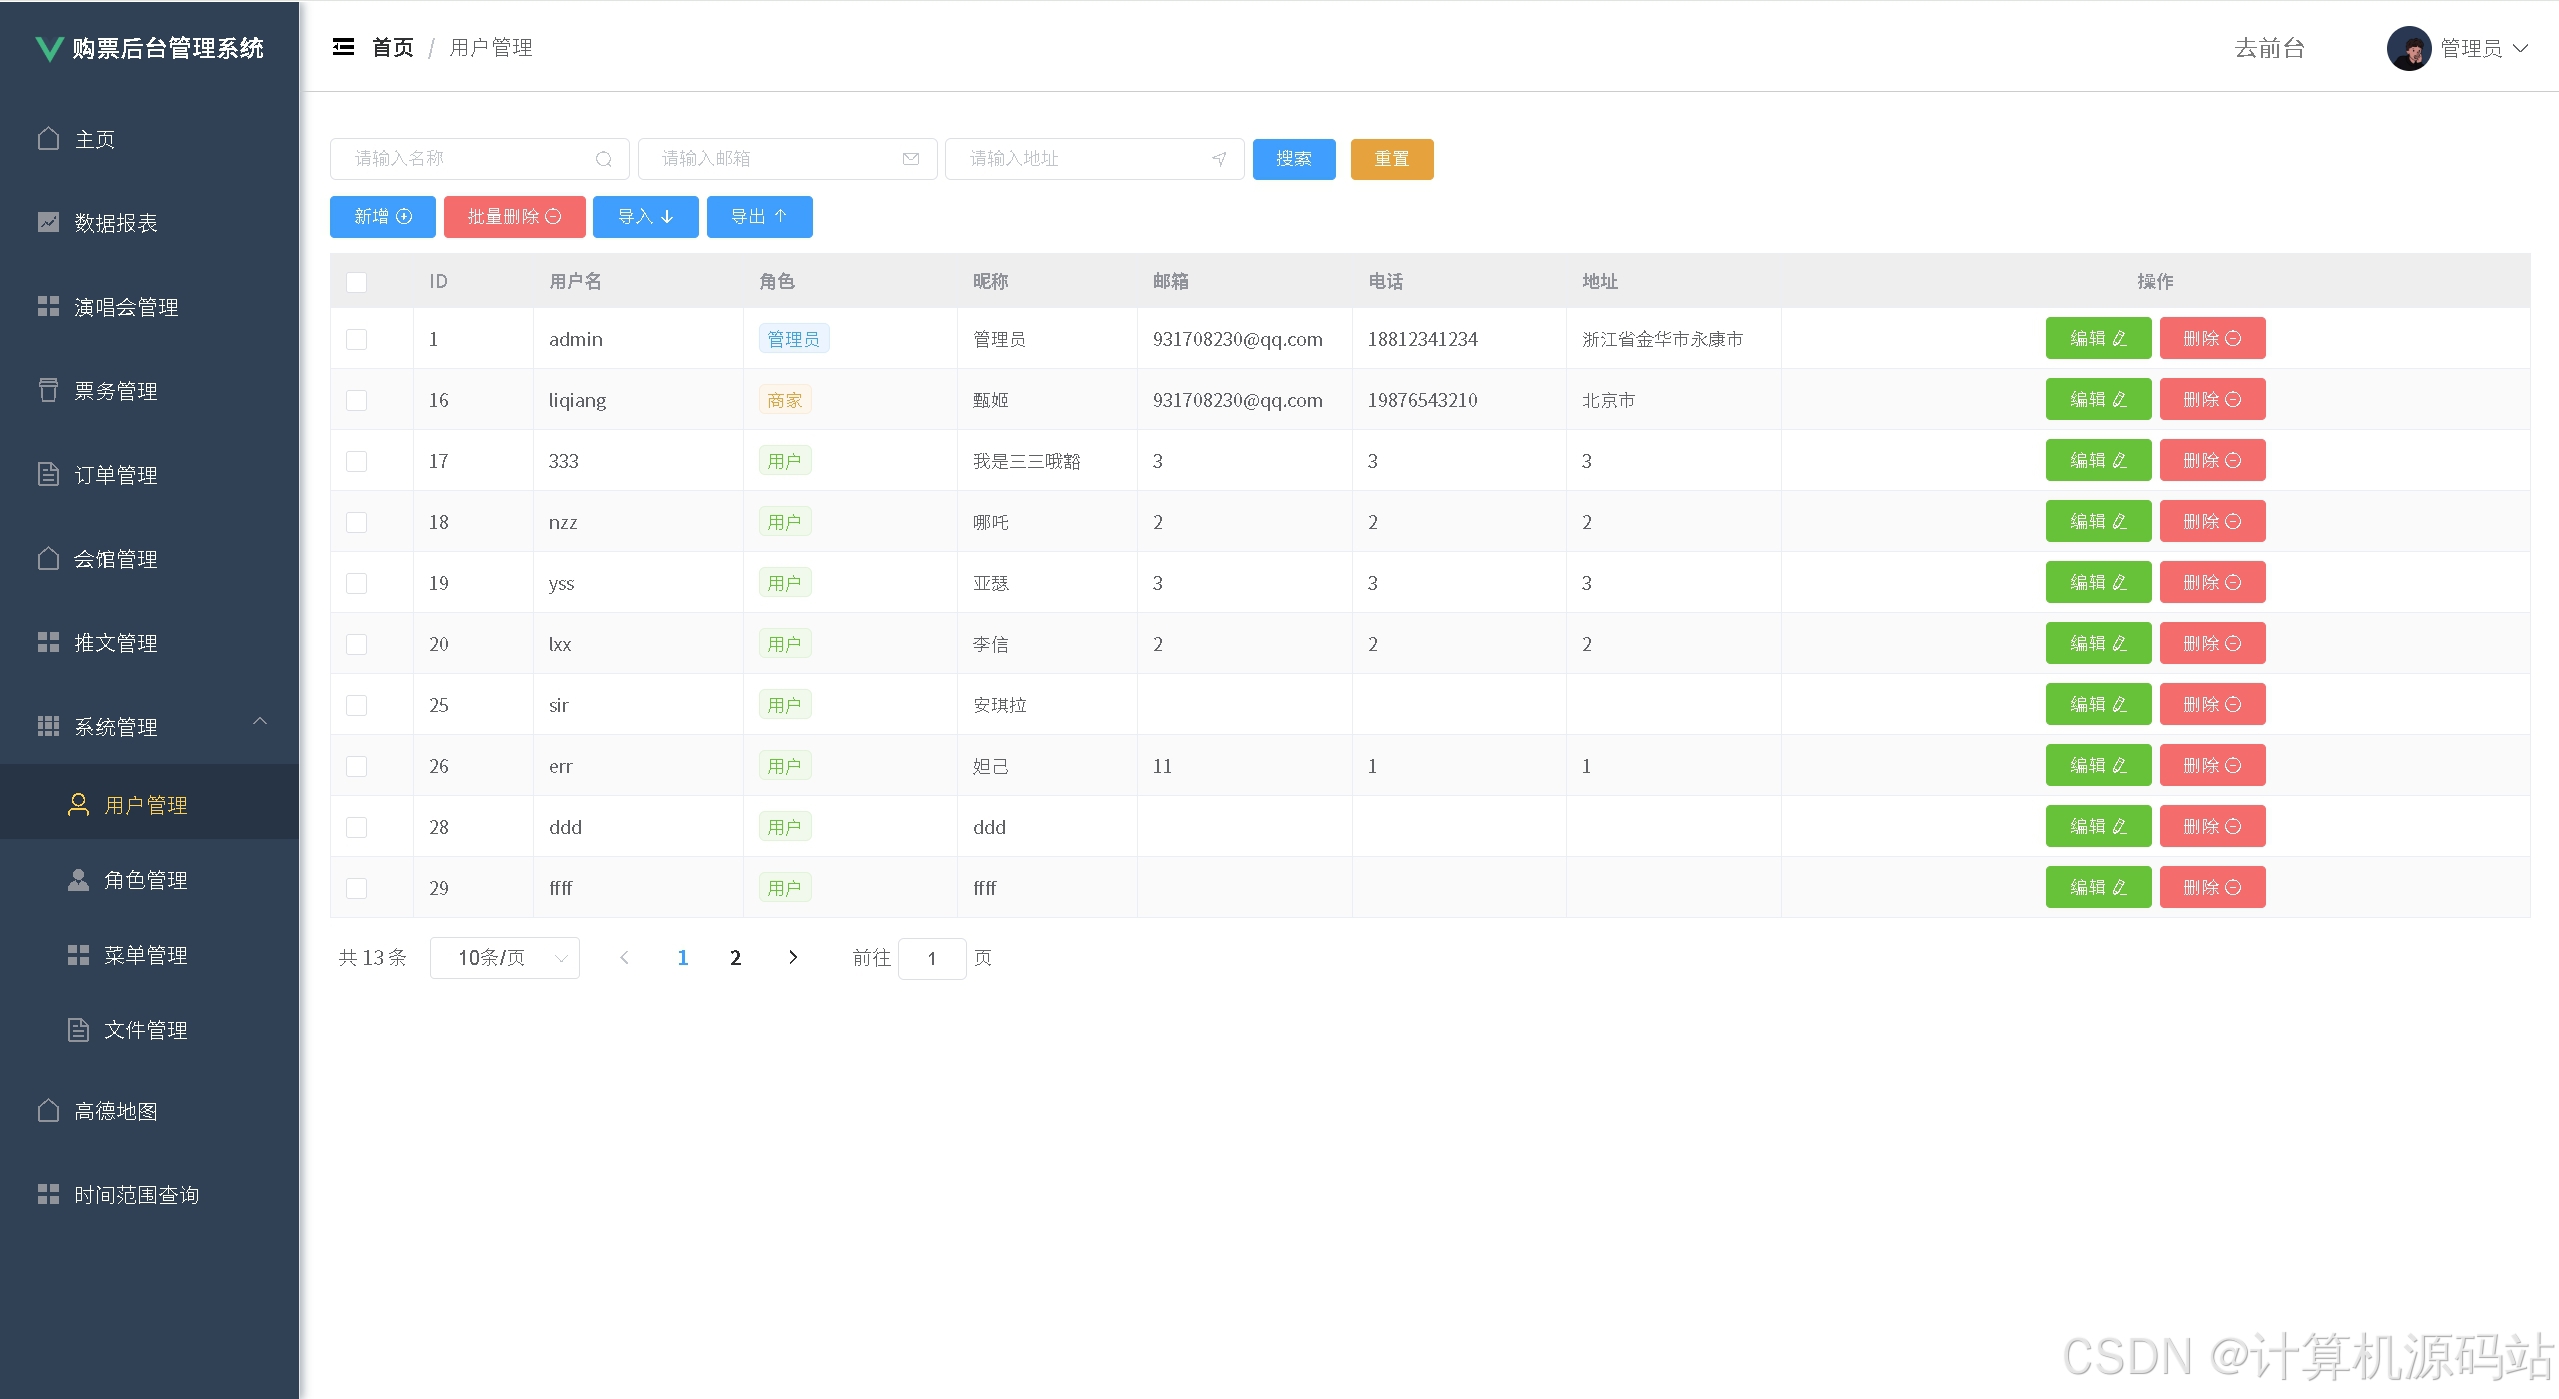The height and width of the screenshot is (1399, 2559).
Task: Click the house icon beside 高德地图
Action: click(x=48, y=1110)
